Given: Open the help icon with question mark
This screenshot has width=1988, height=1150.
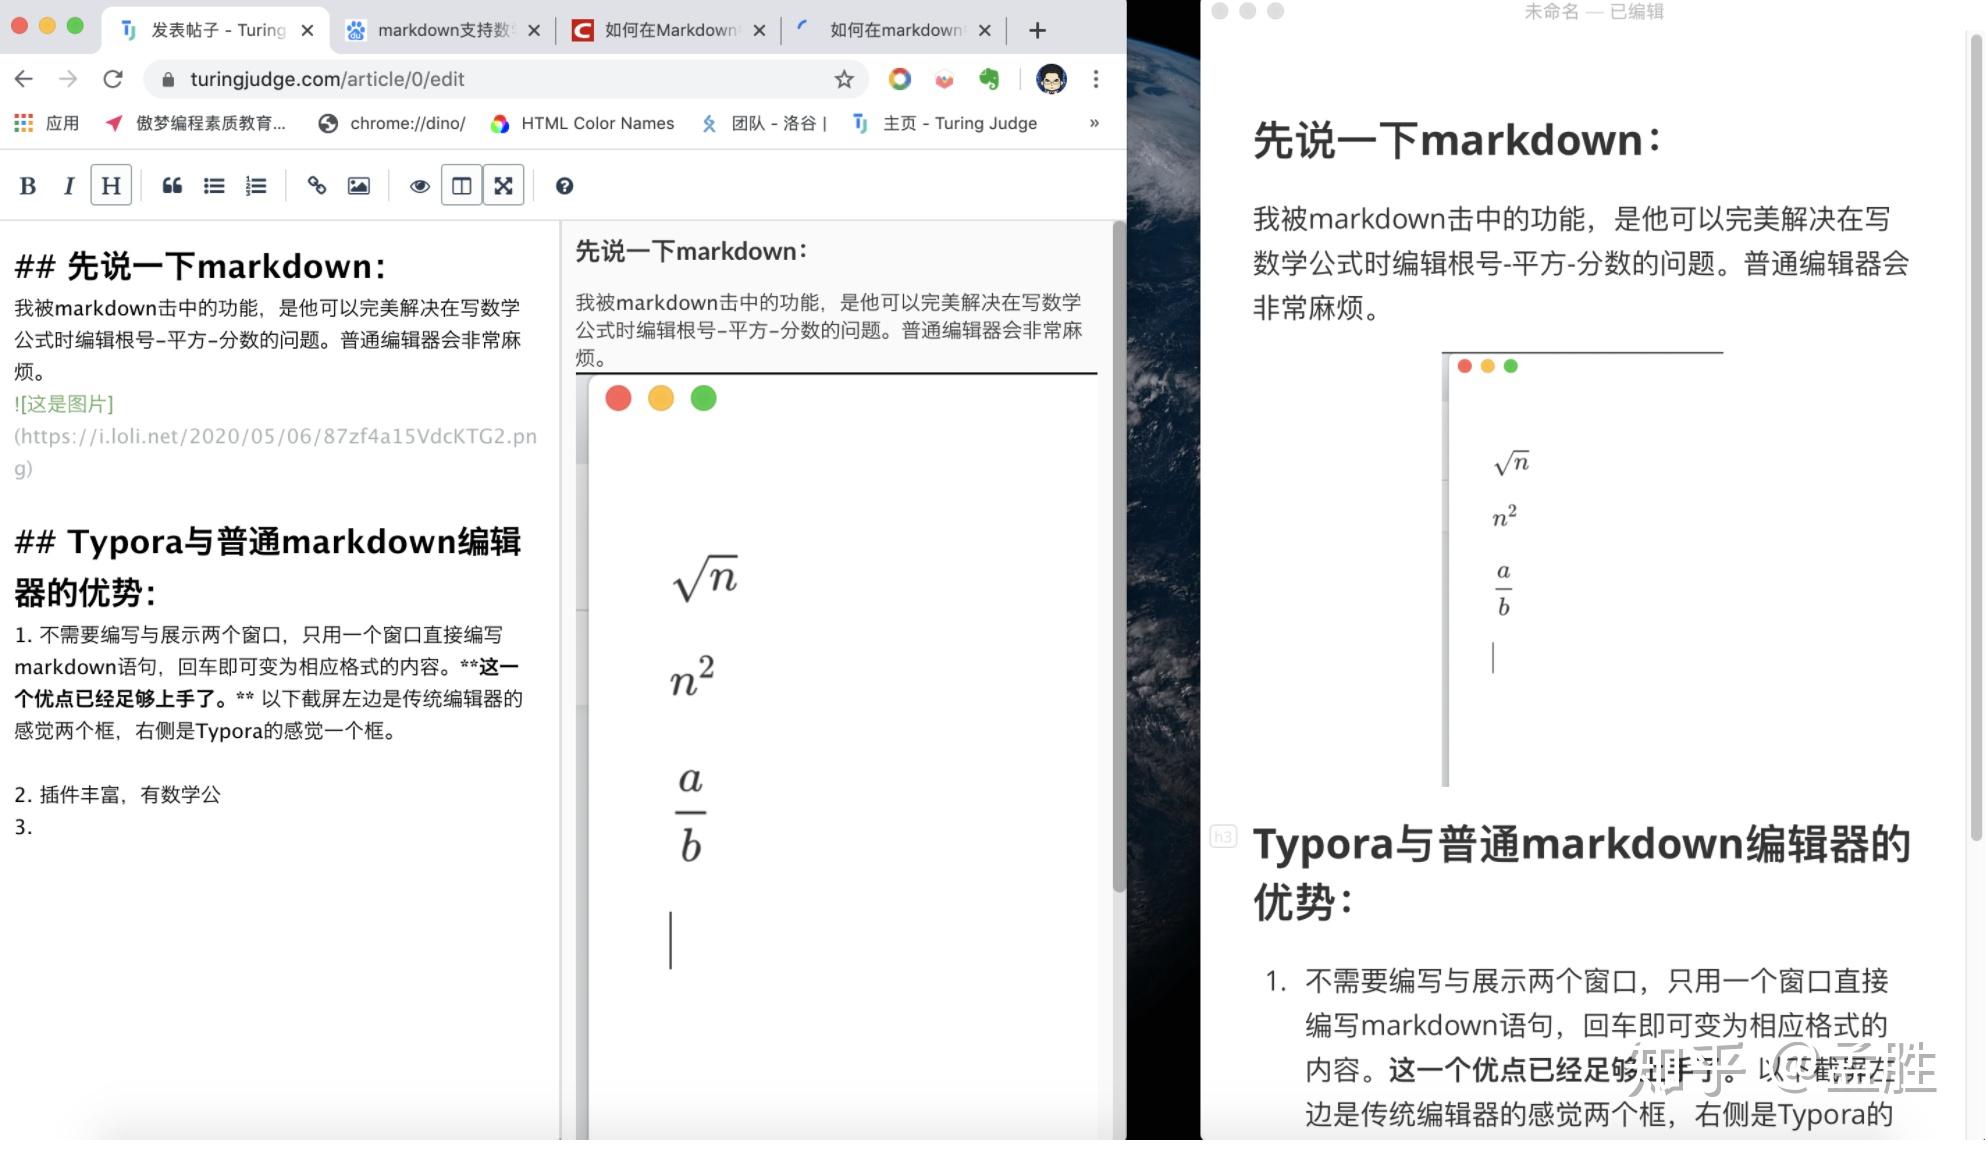Looking at the screenshot, I should coord(565,185).
